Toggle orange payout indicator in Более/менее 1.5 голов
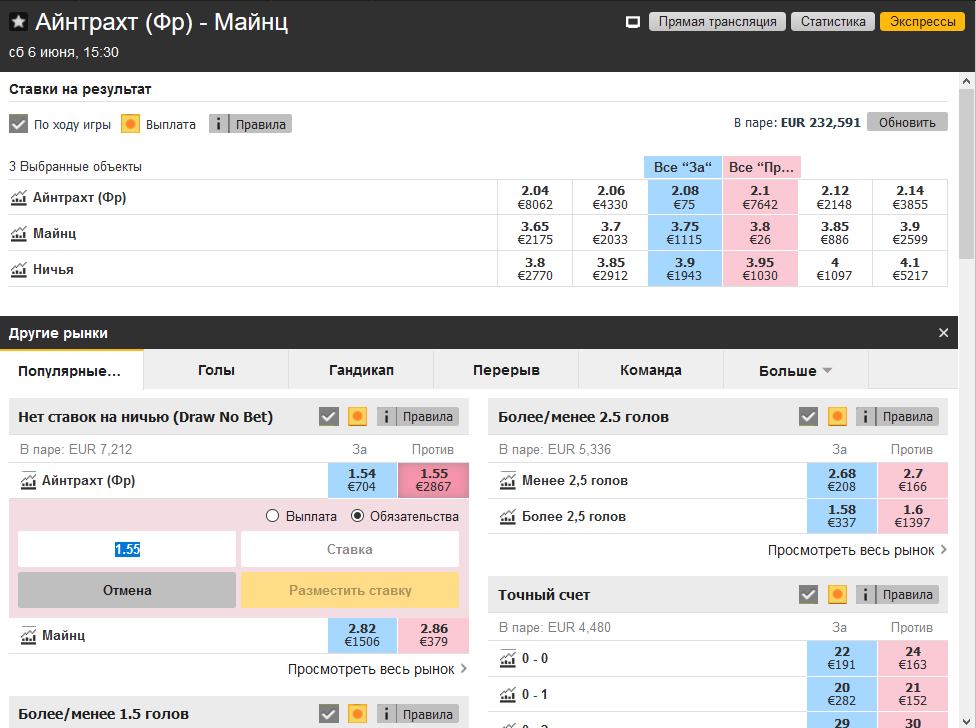The width and height of the screenshot is (976, 728). (357, 714)
